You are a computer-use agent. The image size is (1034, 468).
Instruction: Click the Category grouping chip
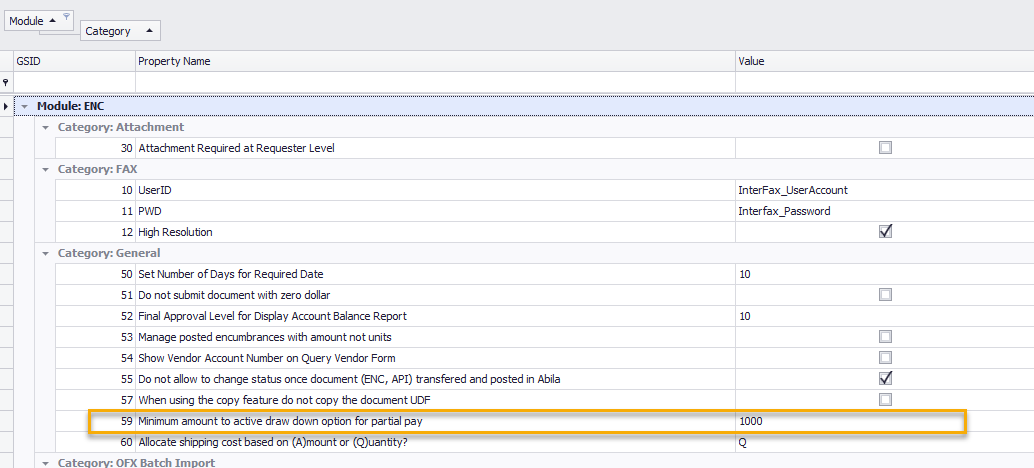click(x=119, y=31)
